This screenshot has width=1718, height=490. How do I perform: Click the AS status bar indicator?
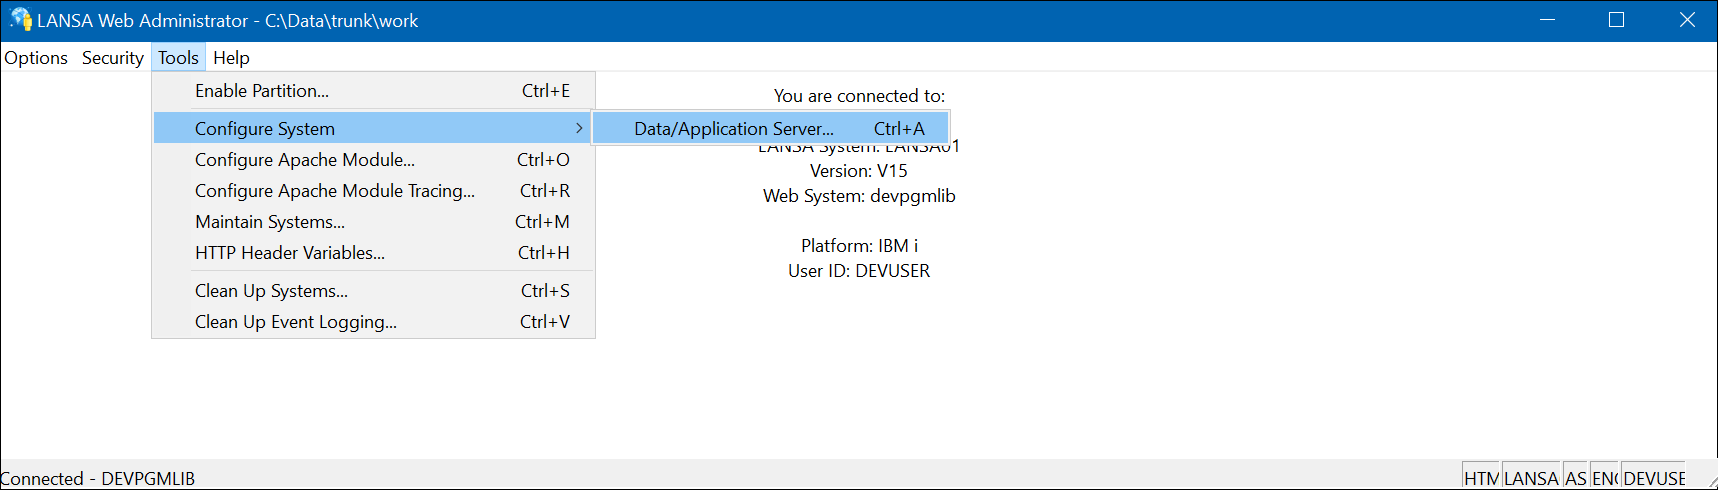point(1575,478)
